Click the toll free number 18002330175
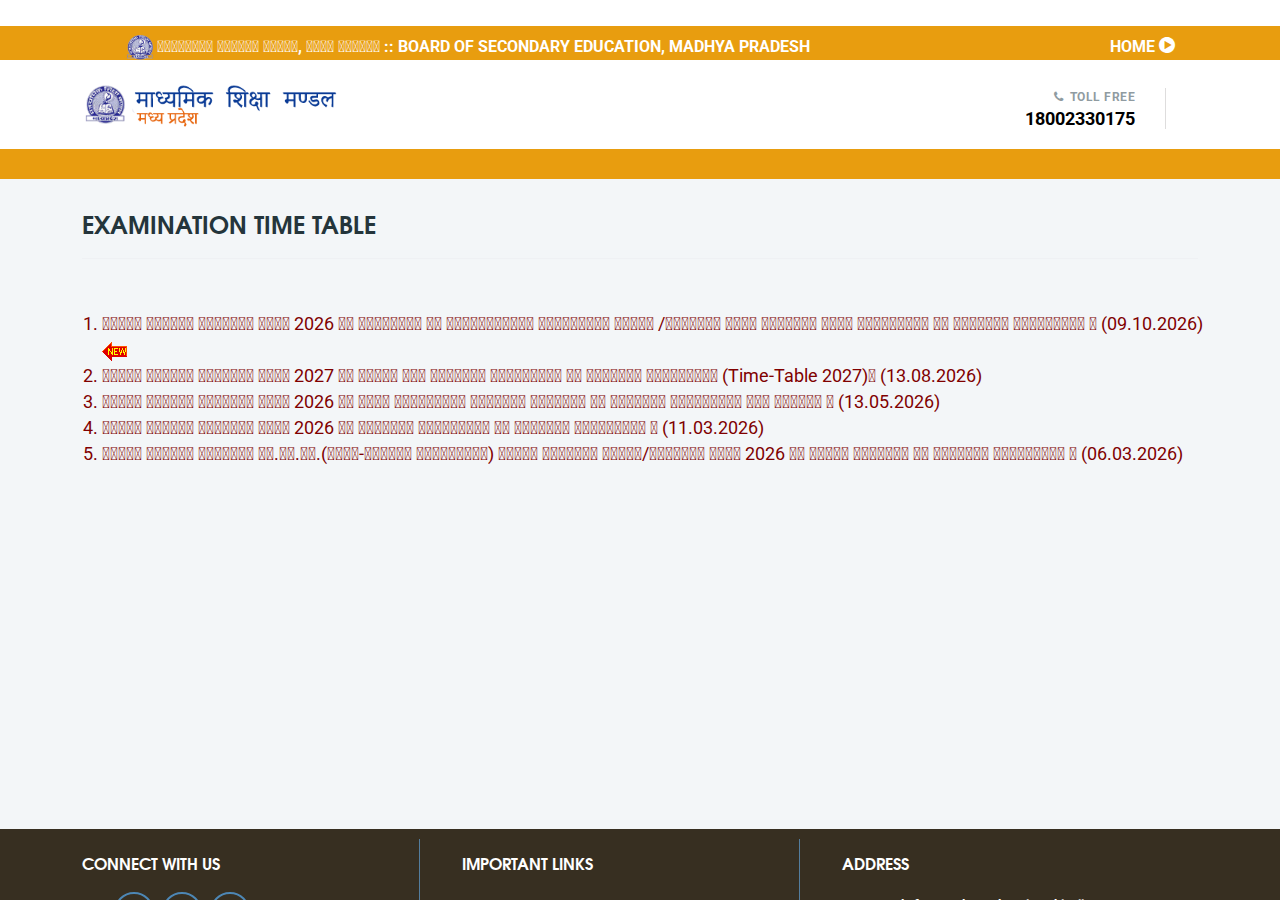 click(1080, 119)
